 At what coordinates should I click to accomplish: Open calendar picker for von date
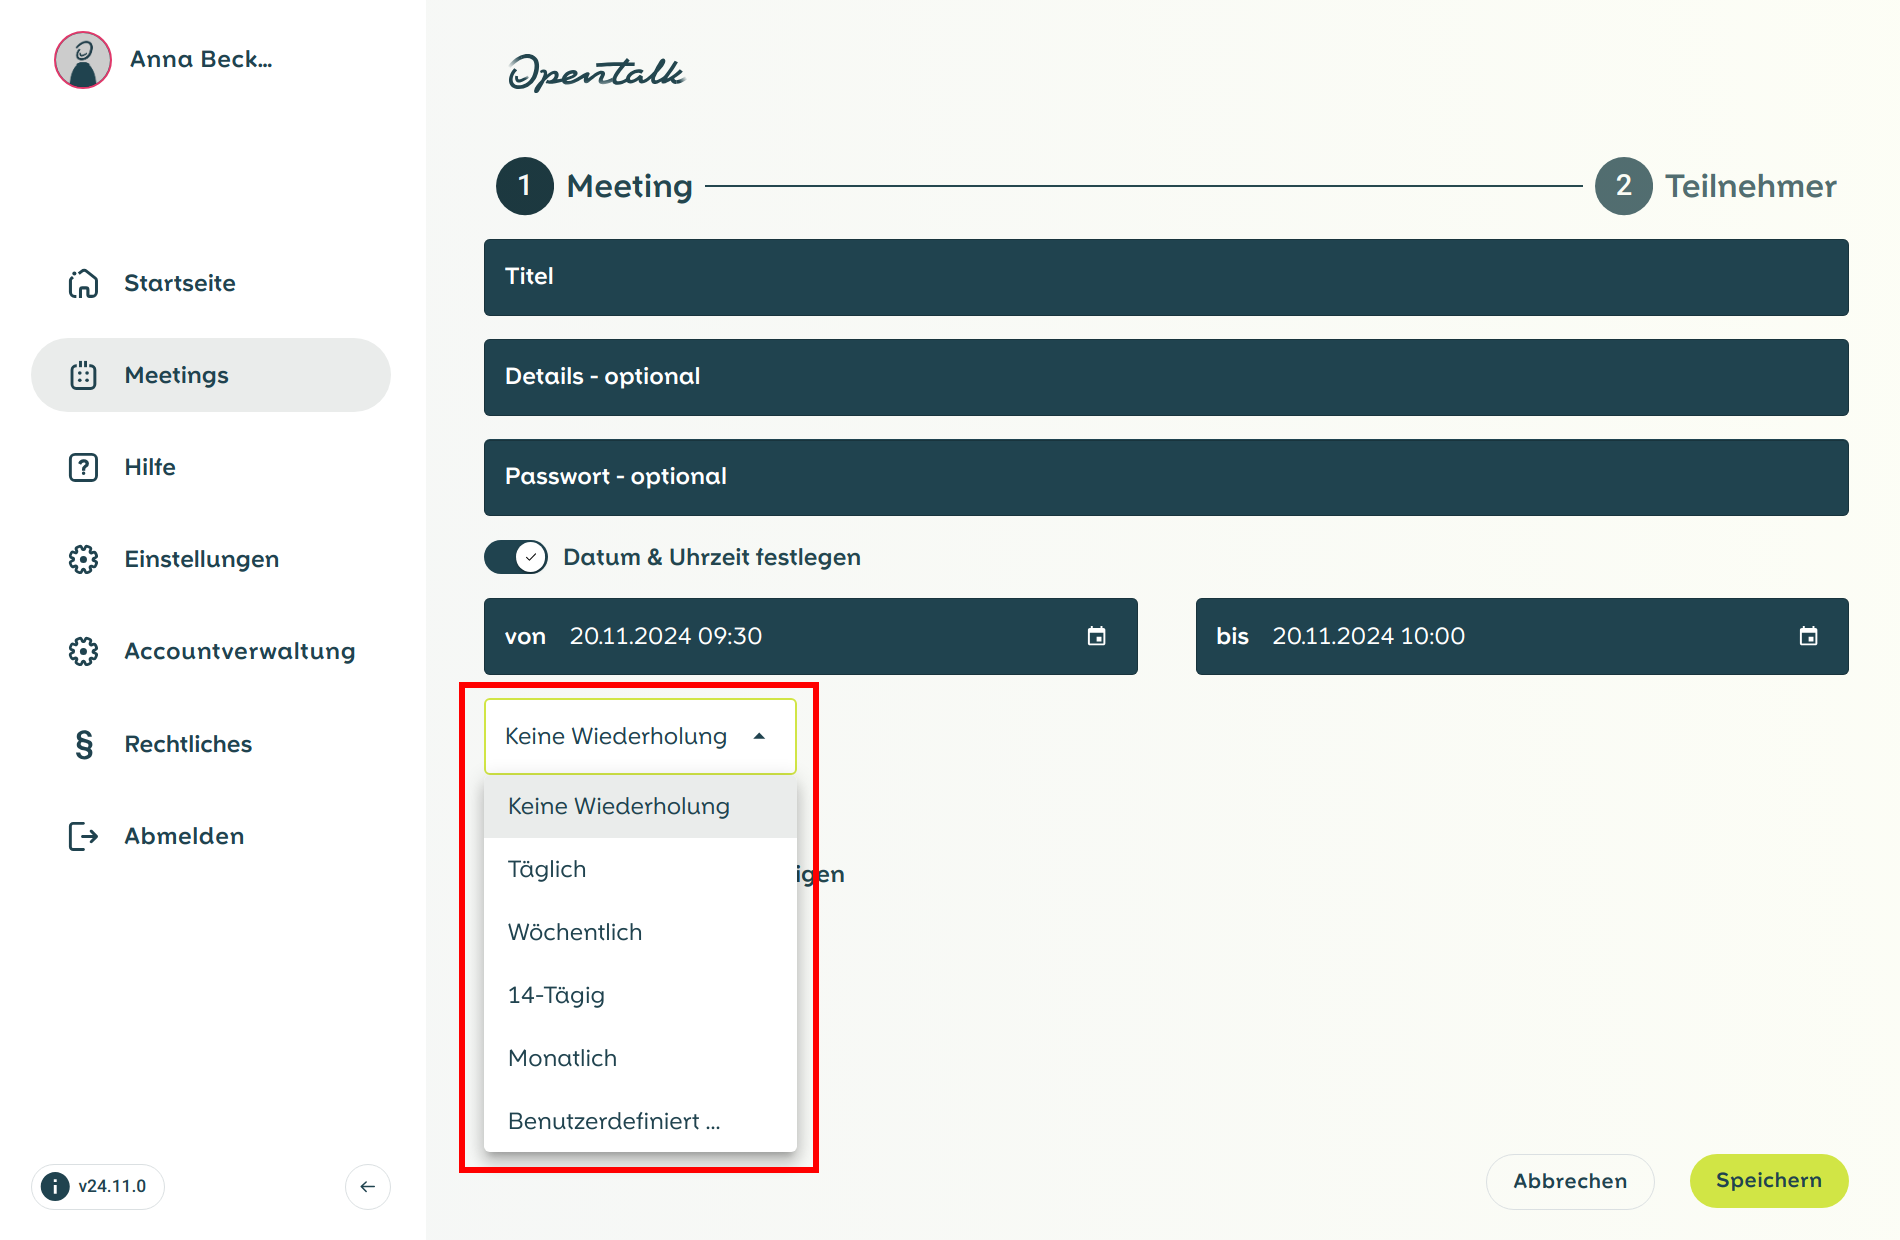tap(1096, 636)
